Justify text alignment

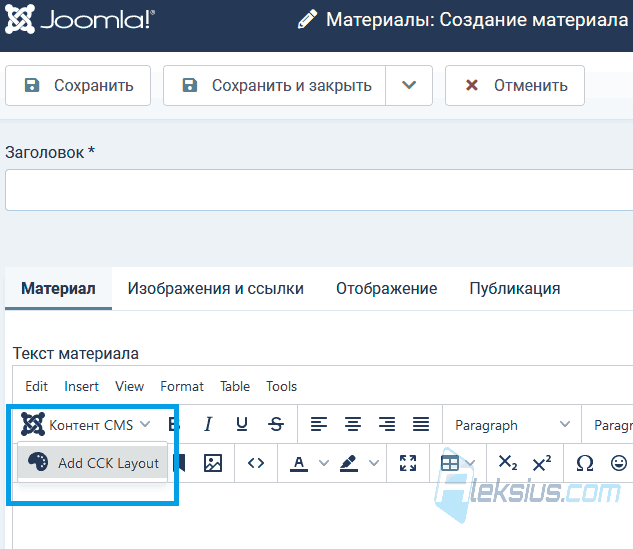[x=421, y=424]
